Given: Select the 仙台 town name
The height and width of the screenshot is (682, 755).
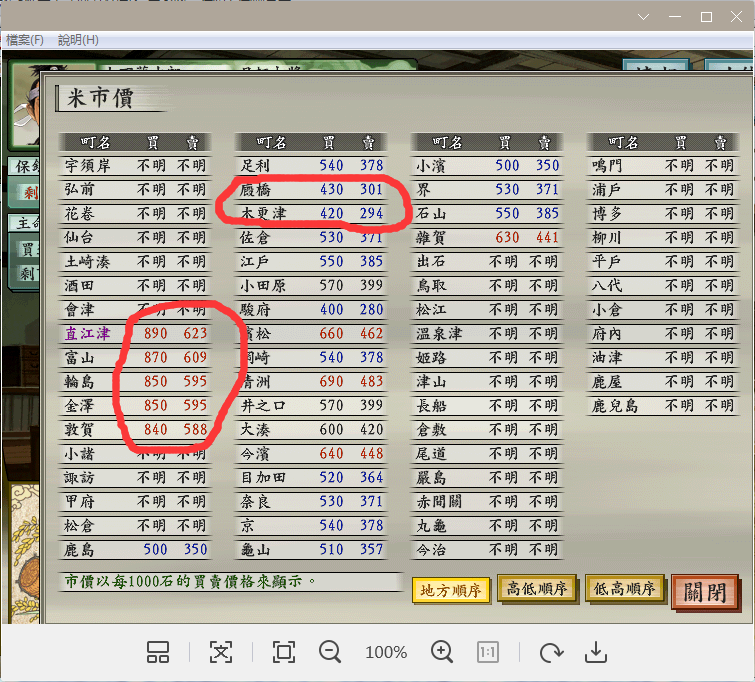Looking at the screenshot, I should (x=79, y=237).
